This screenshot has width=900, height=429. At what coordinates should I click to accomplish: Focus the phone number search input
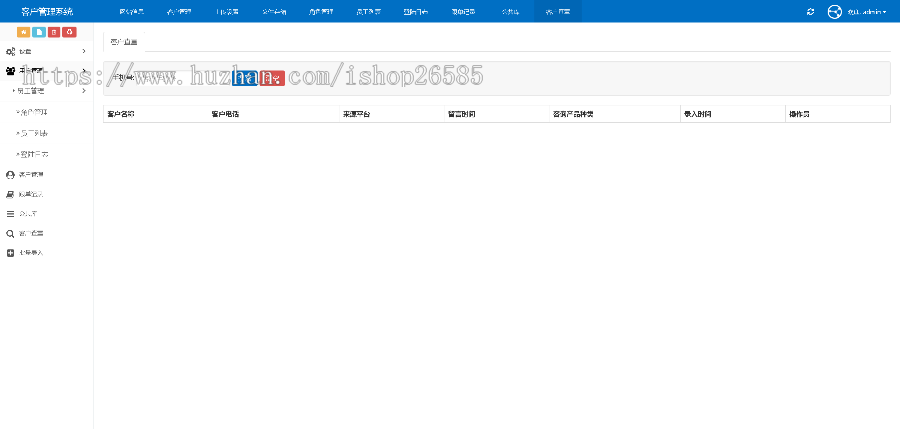point(184,78)
